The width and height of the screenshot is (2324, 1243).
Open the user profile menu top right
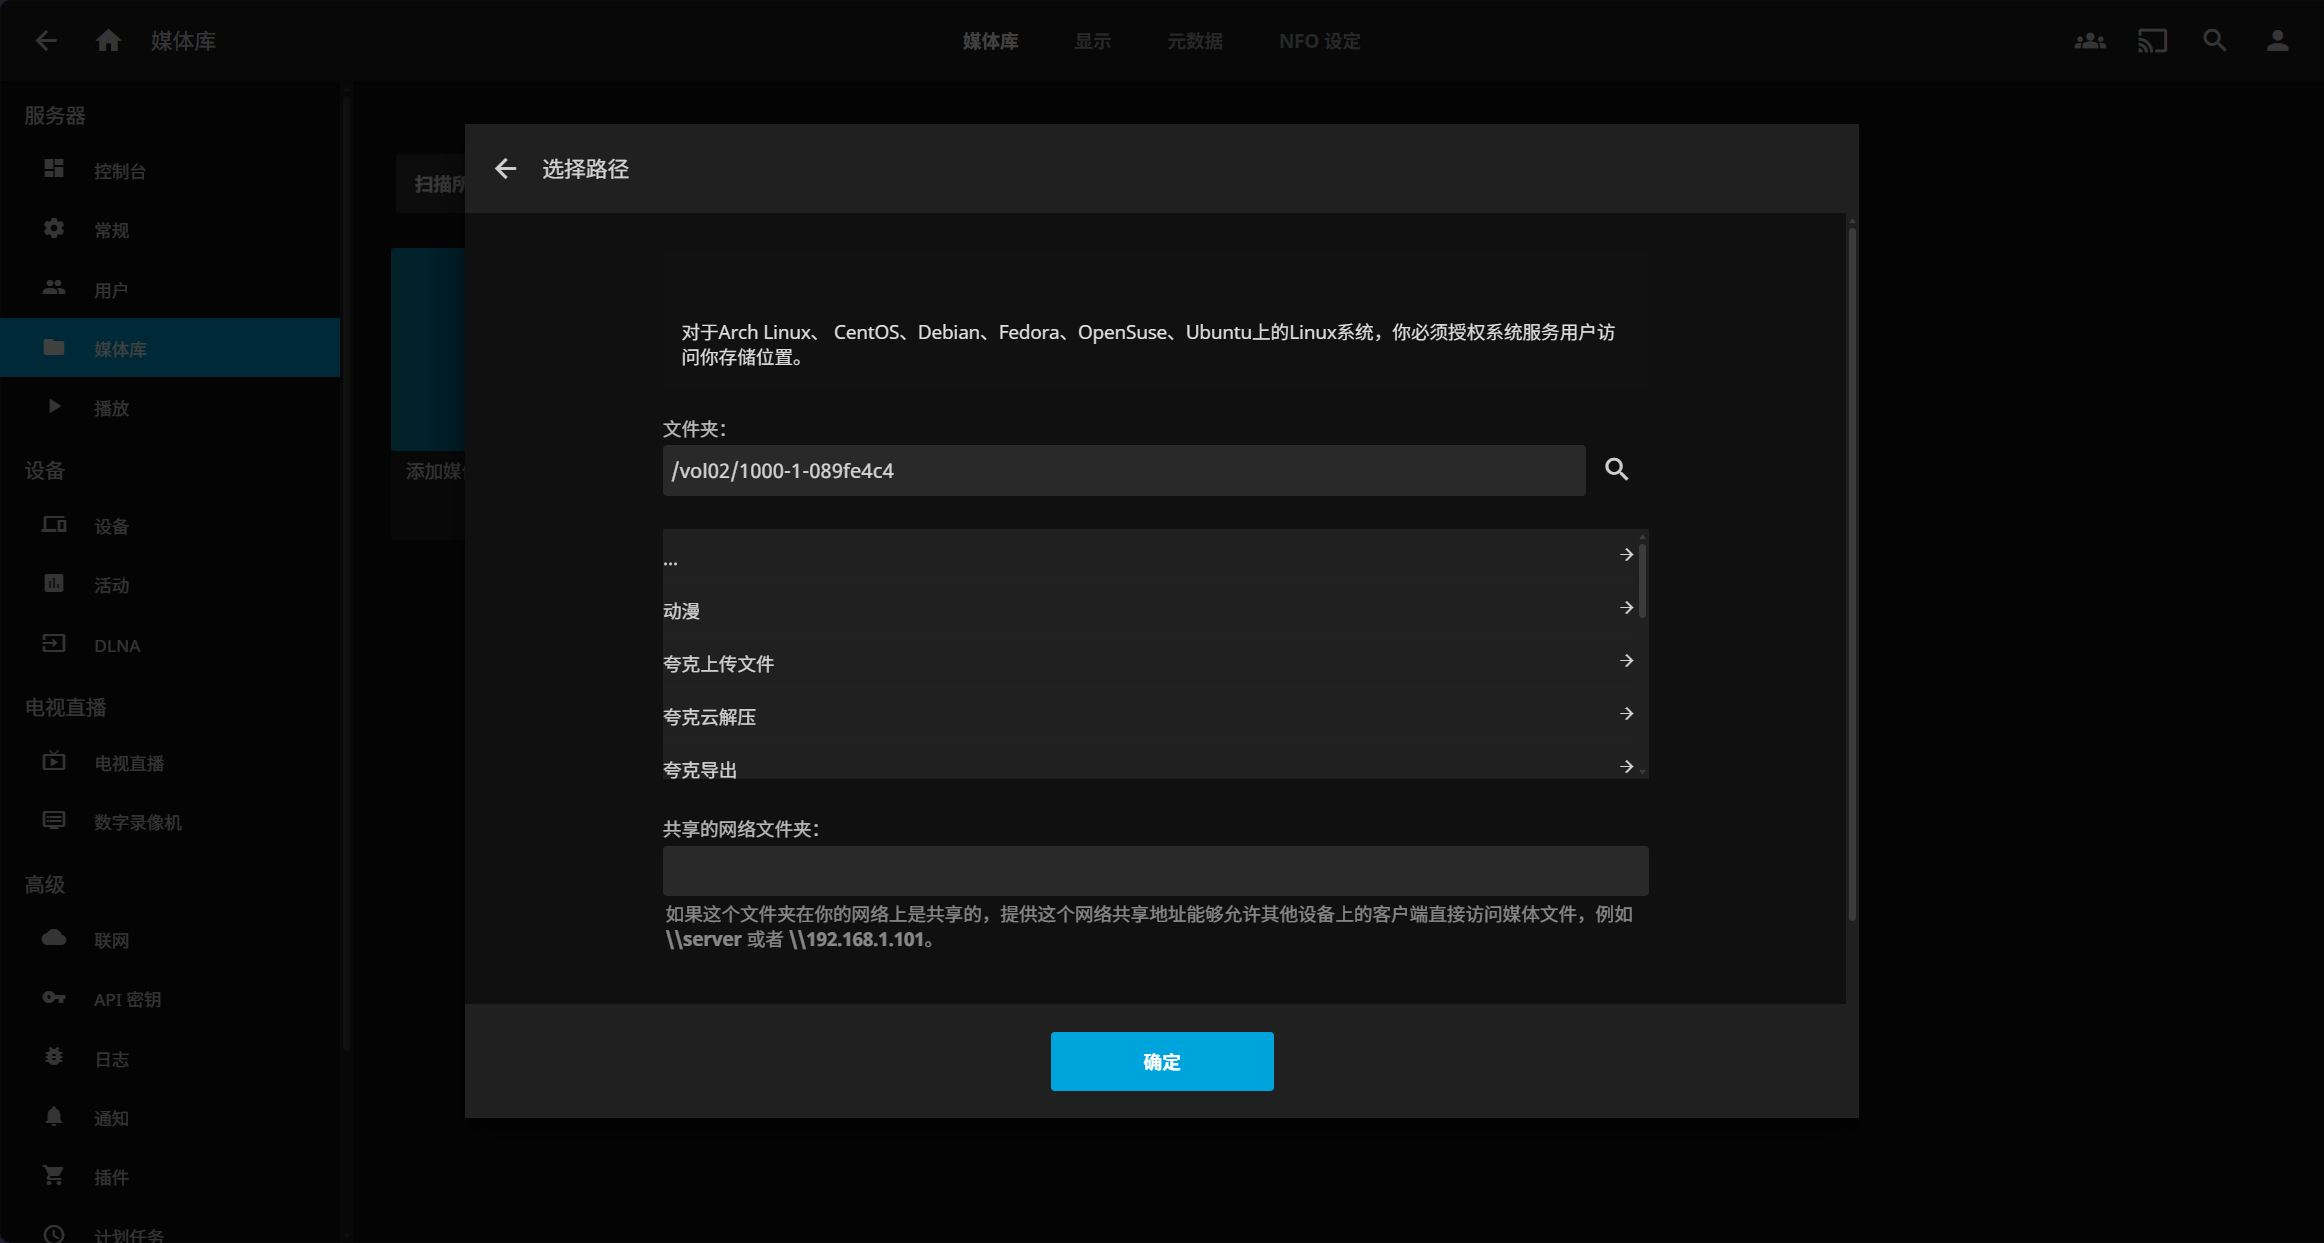coord(2277,41)
